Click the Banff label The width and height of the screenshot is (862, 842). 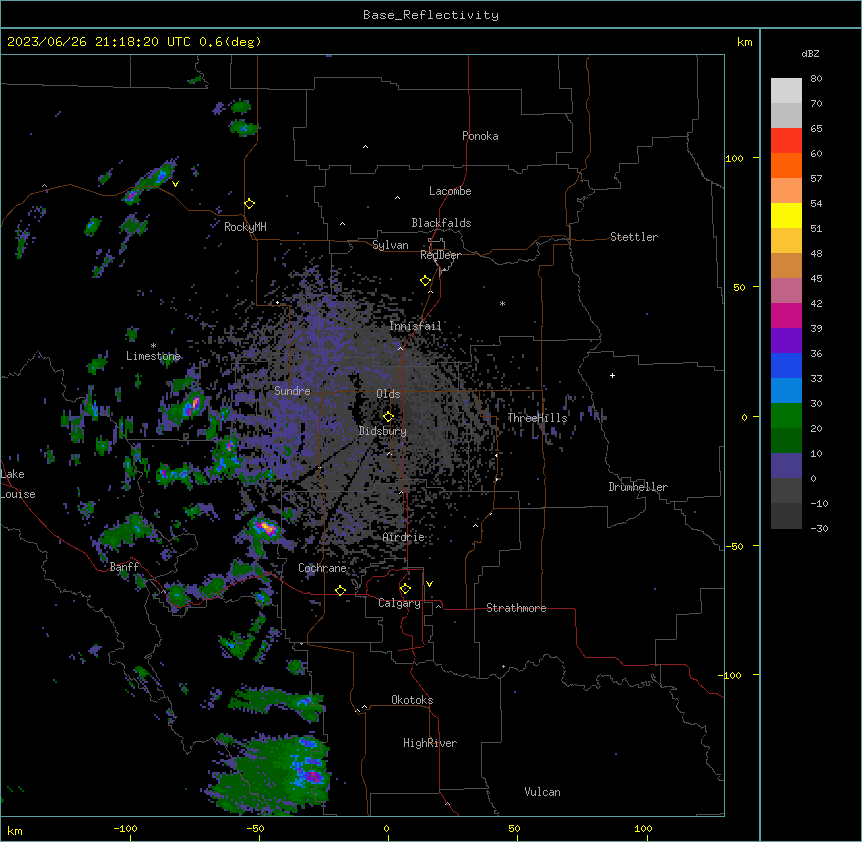tap(124, 567)
